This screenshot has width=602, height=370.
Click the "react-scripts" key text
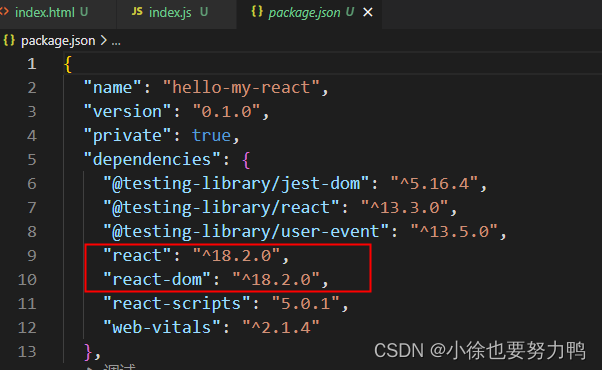(x=177, y=304)
